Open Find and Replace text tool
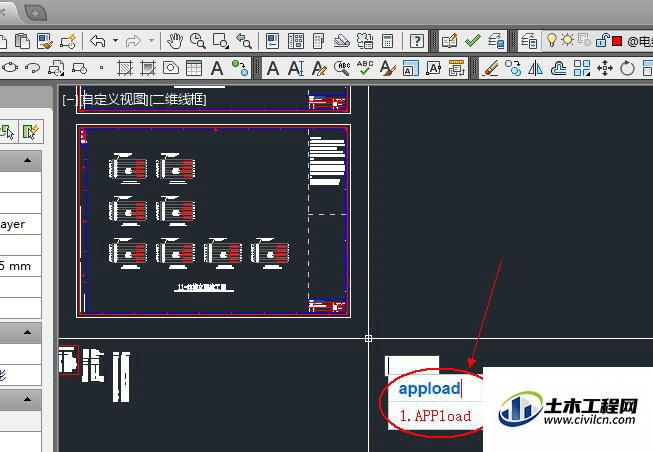This screenshot has height=452, width=653. (x=342, y=68)
